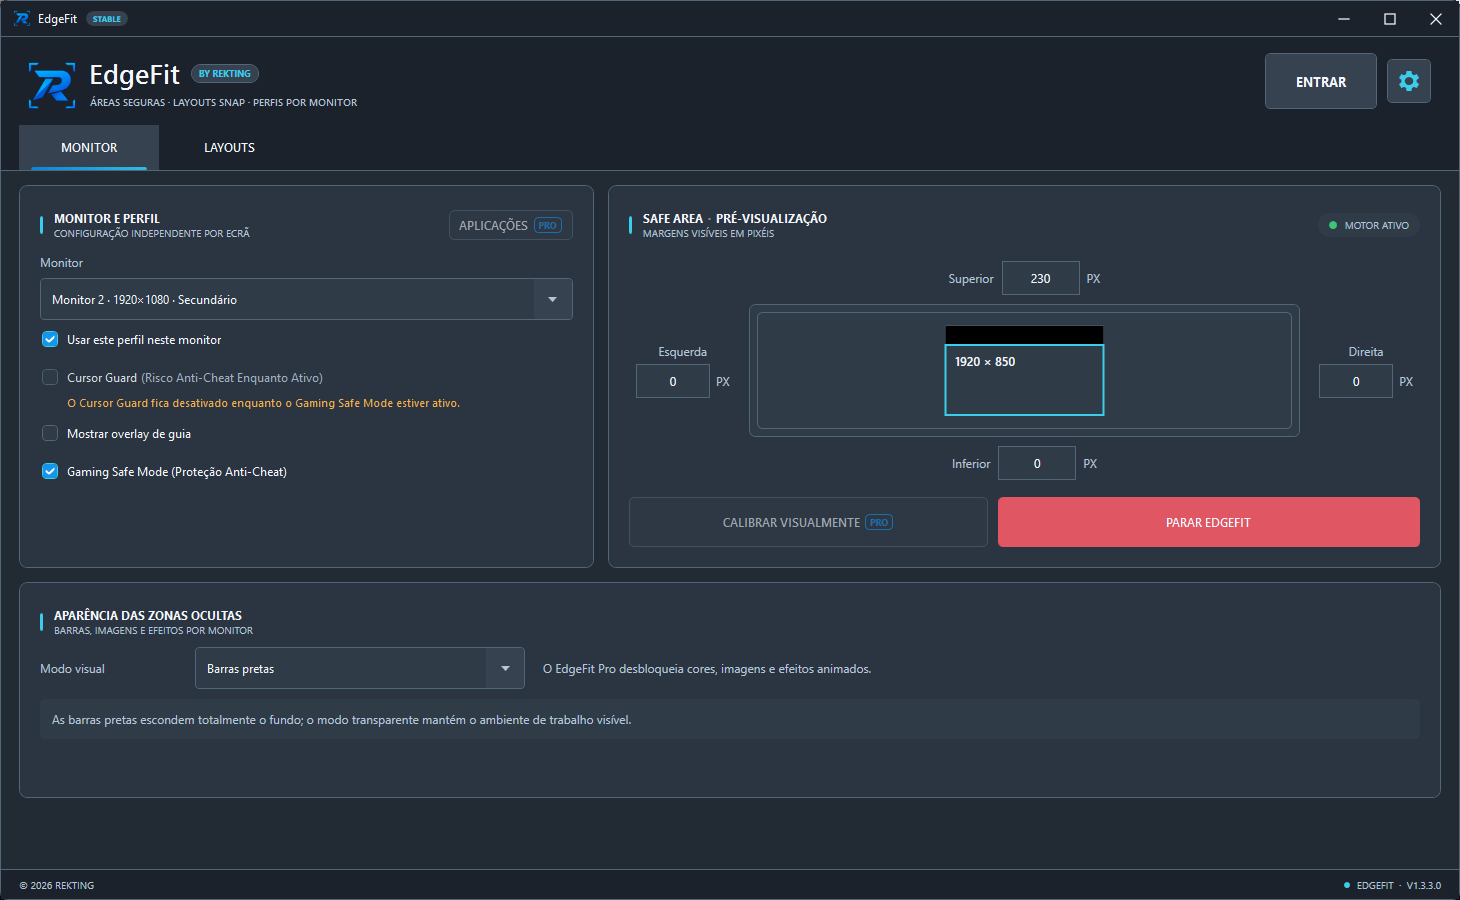Click the Esquerda margin input field
The image size is (1460, 900).
(673, 381)
